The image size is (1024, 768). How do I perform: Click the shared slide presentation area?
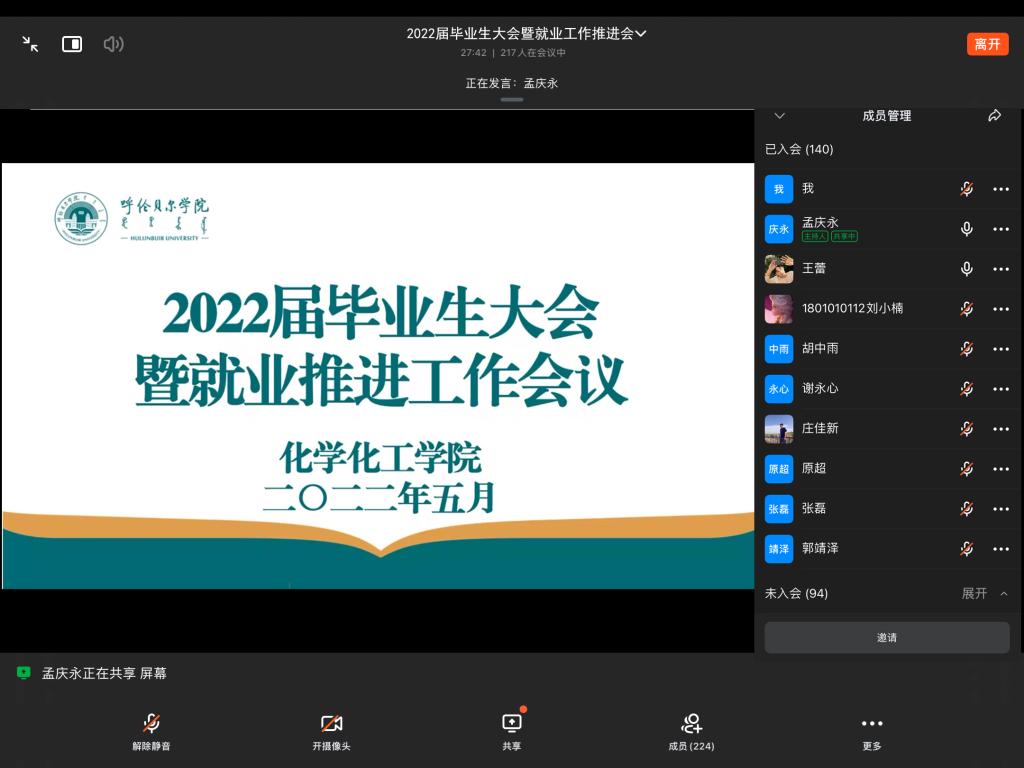378,375
